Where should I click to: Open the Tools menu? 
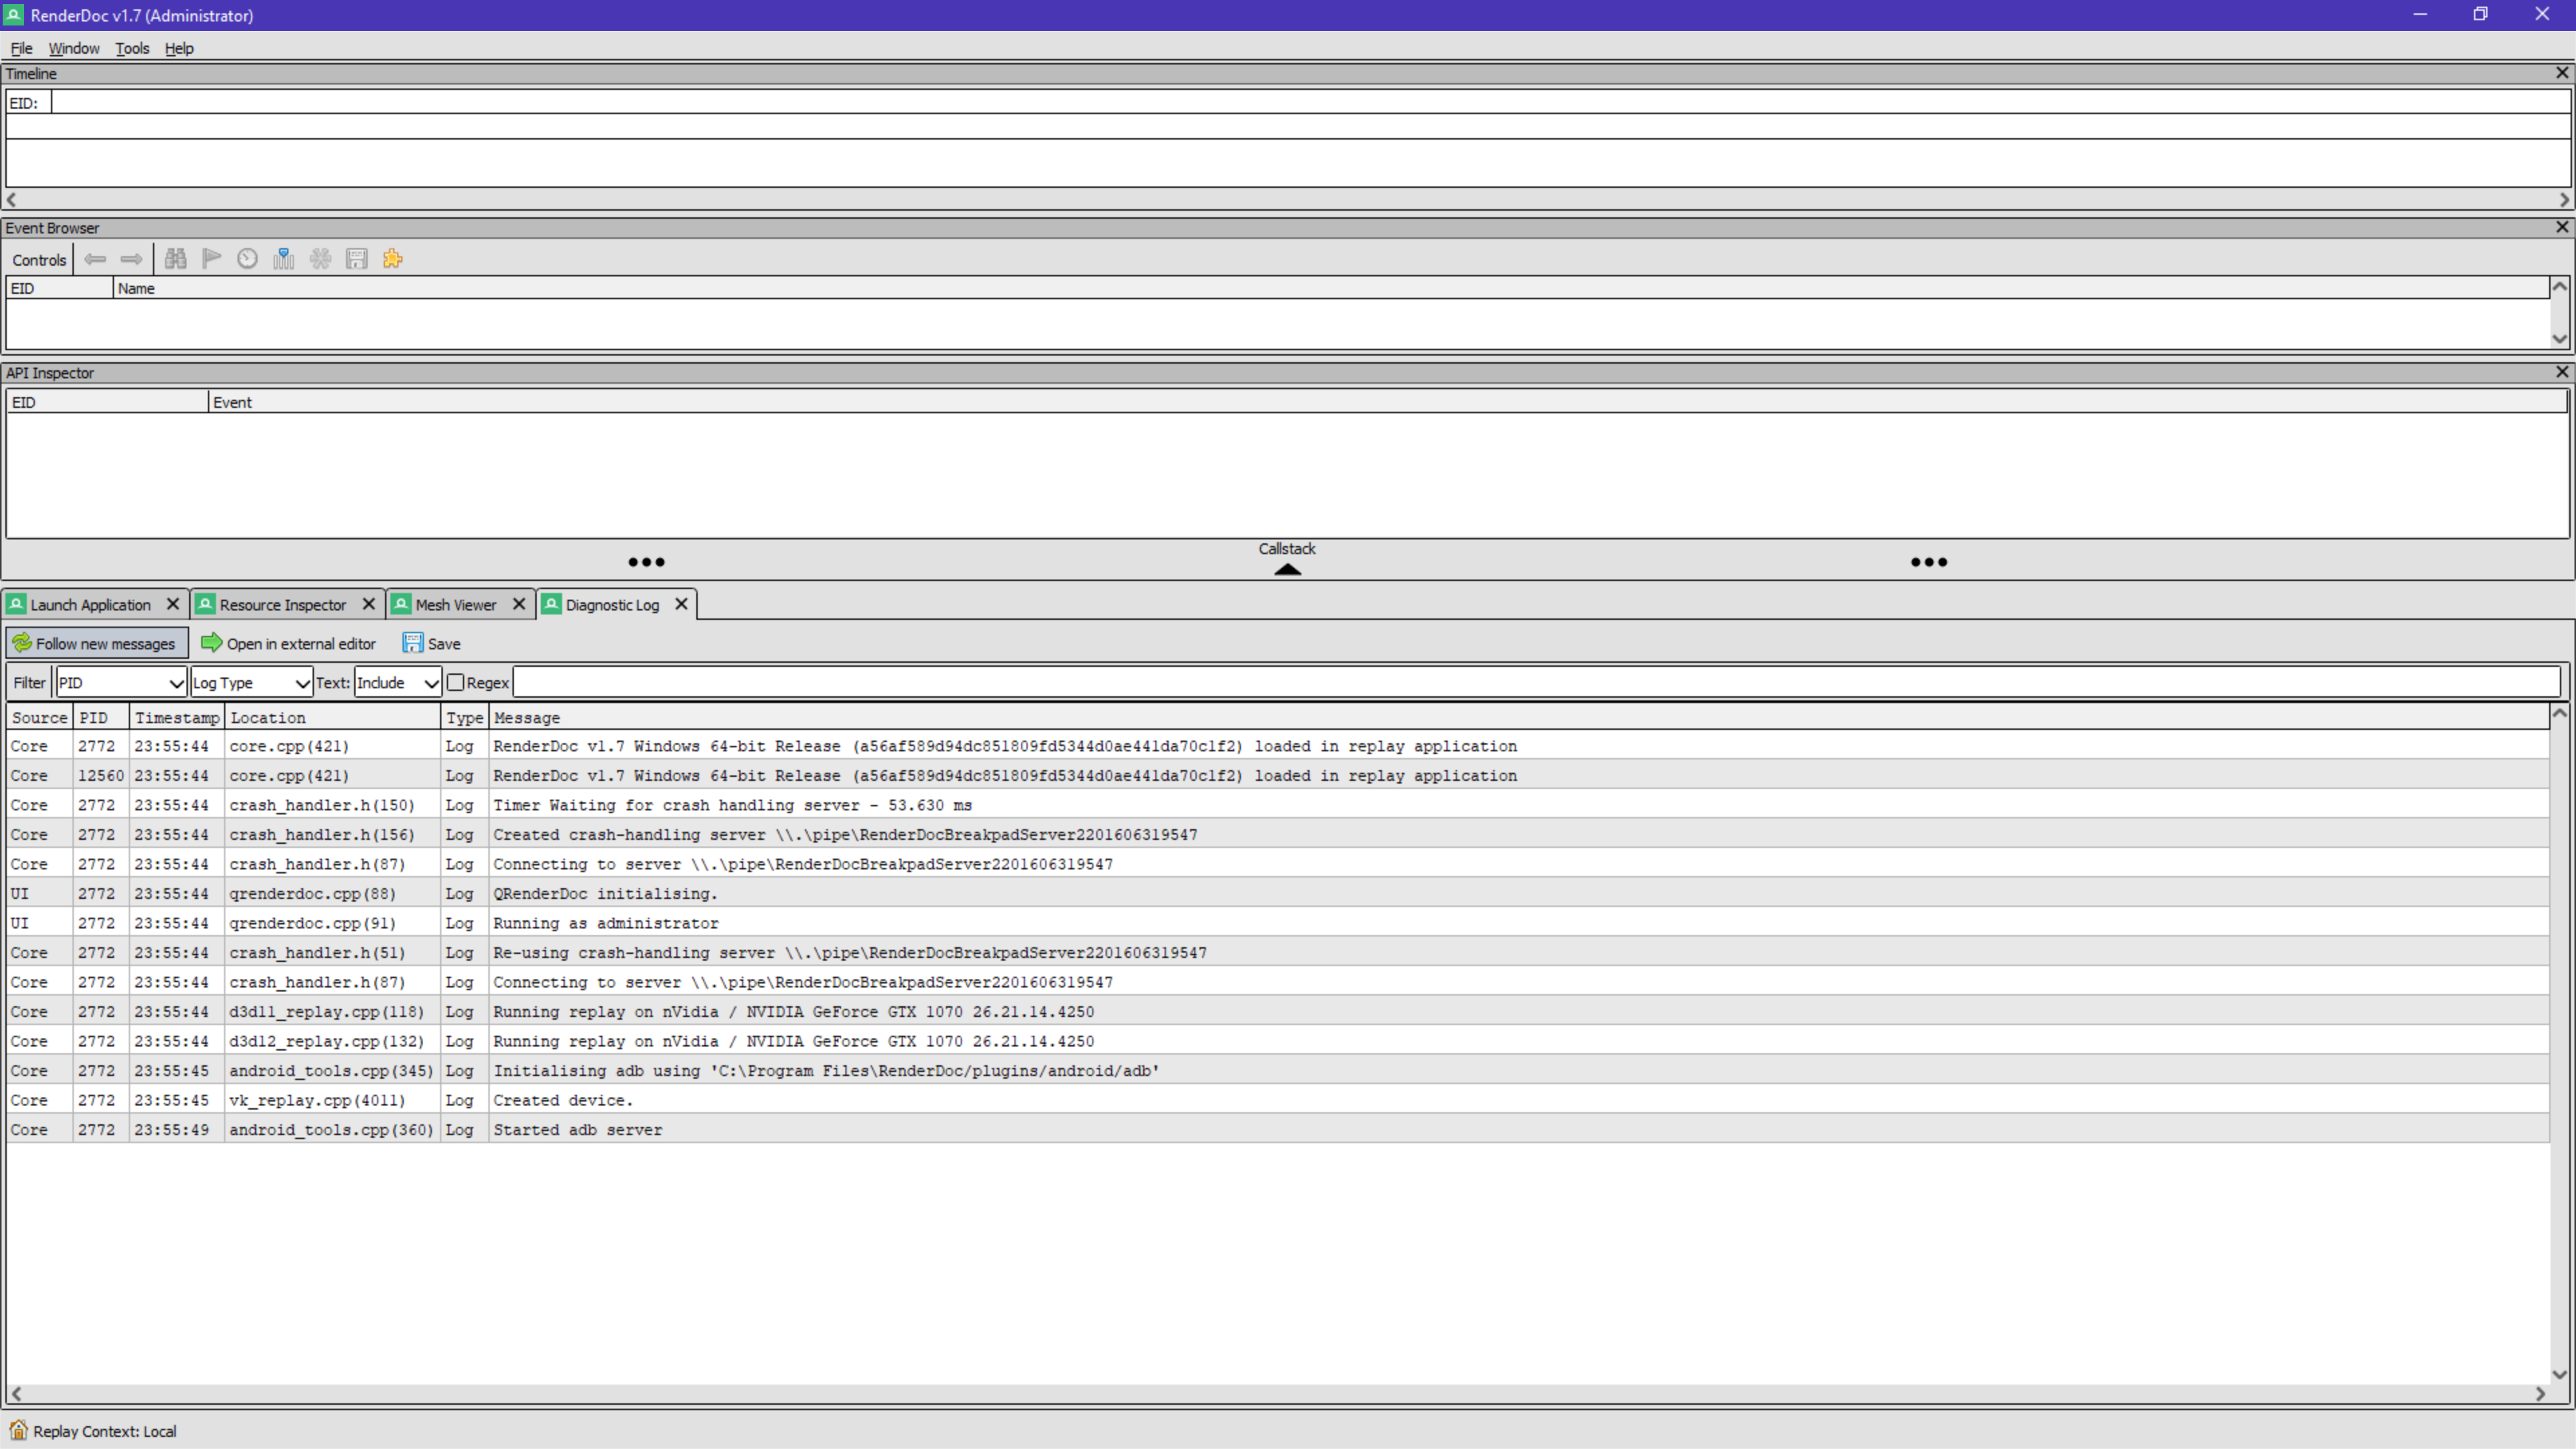pyautogui.click(x=132, y=48)
